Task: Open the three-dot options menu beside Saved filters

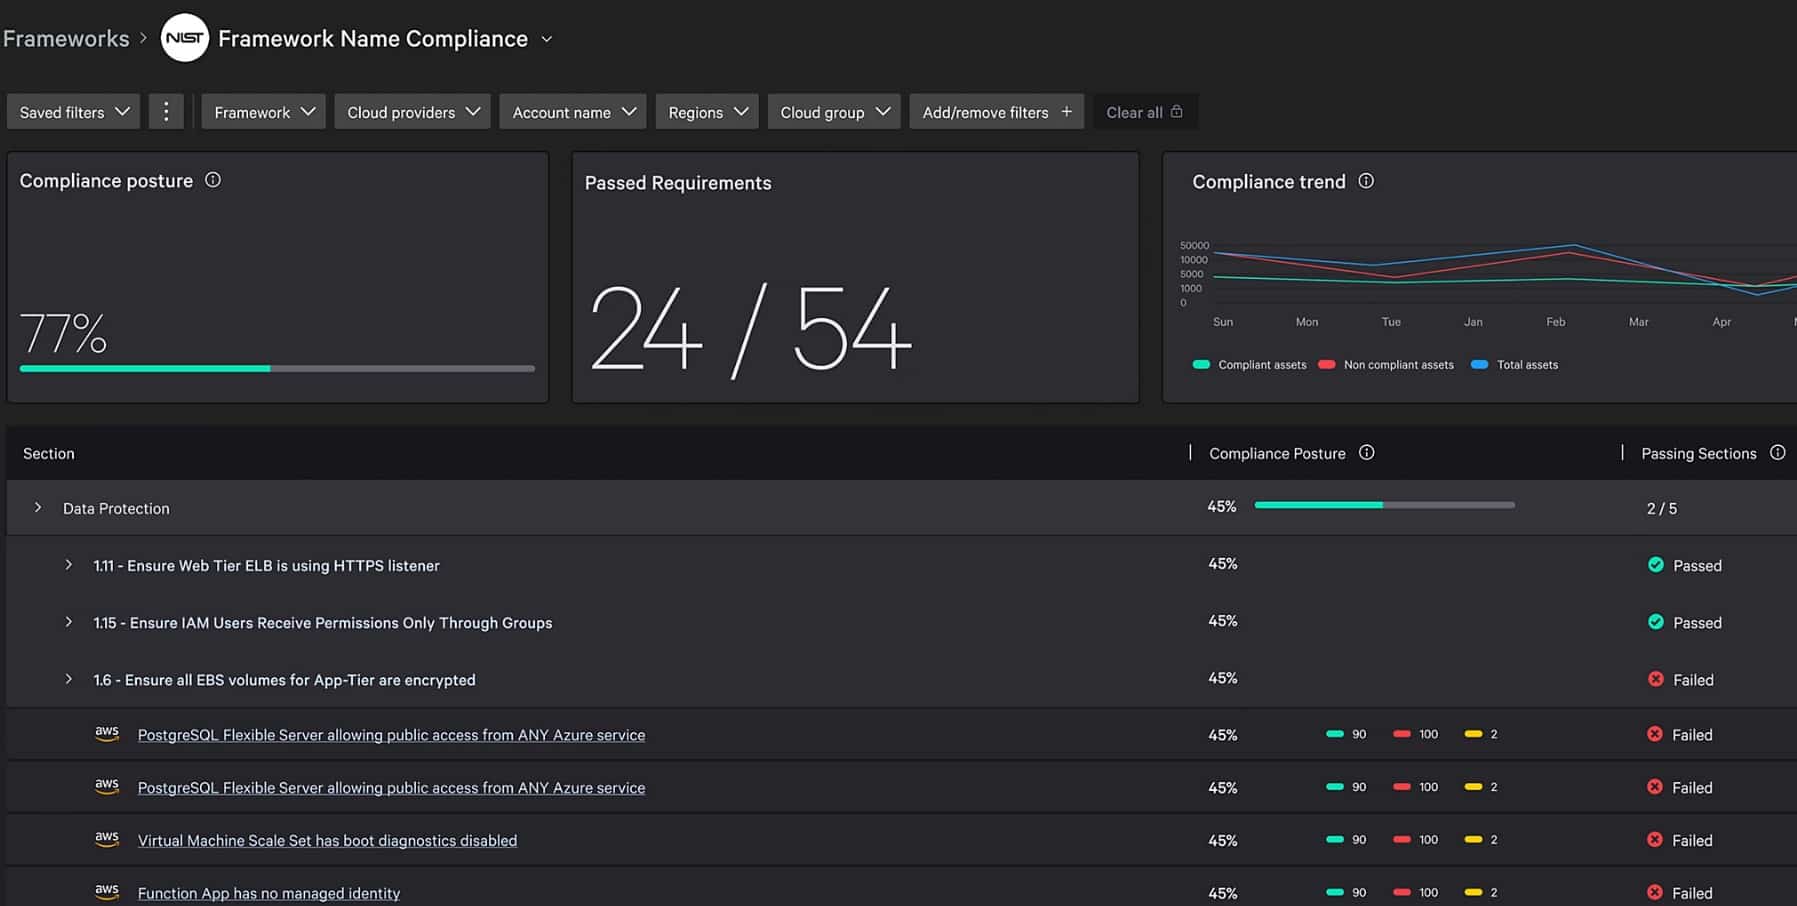Action: (166, 112)
